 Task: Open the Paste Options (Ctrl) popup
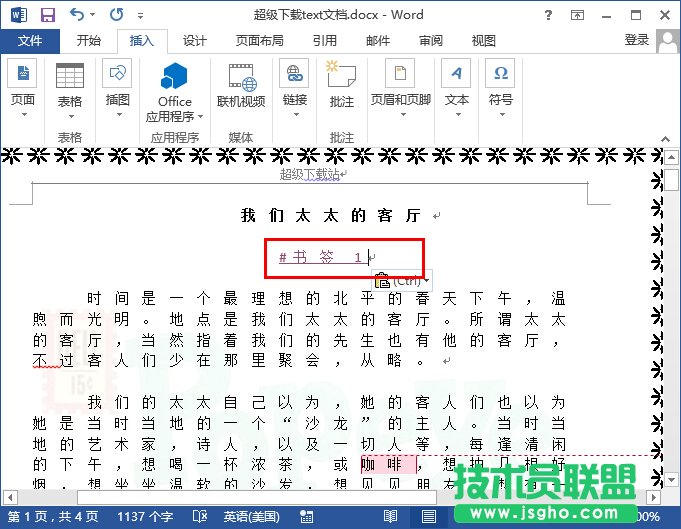coord(398,282)
